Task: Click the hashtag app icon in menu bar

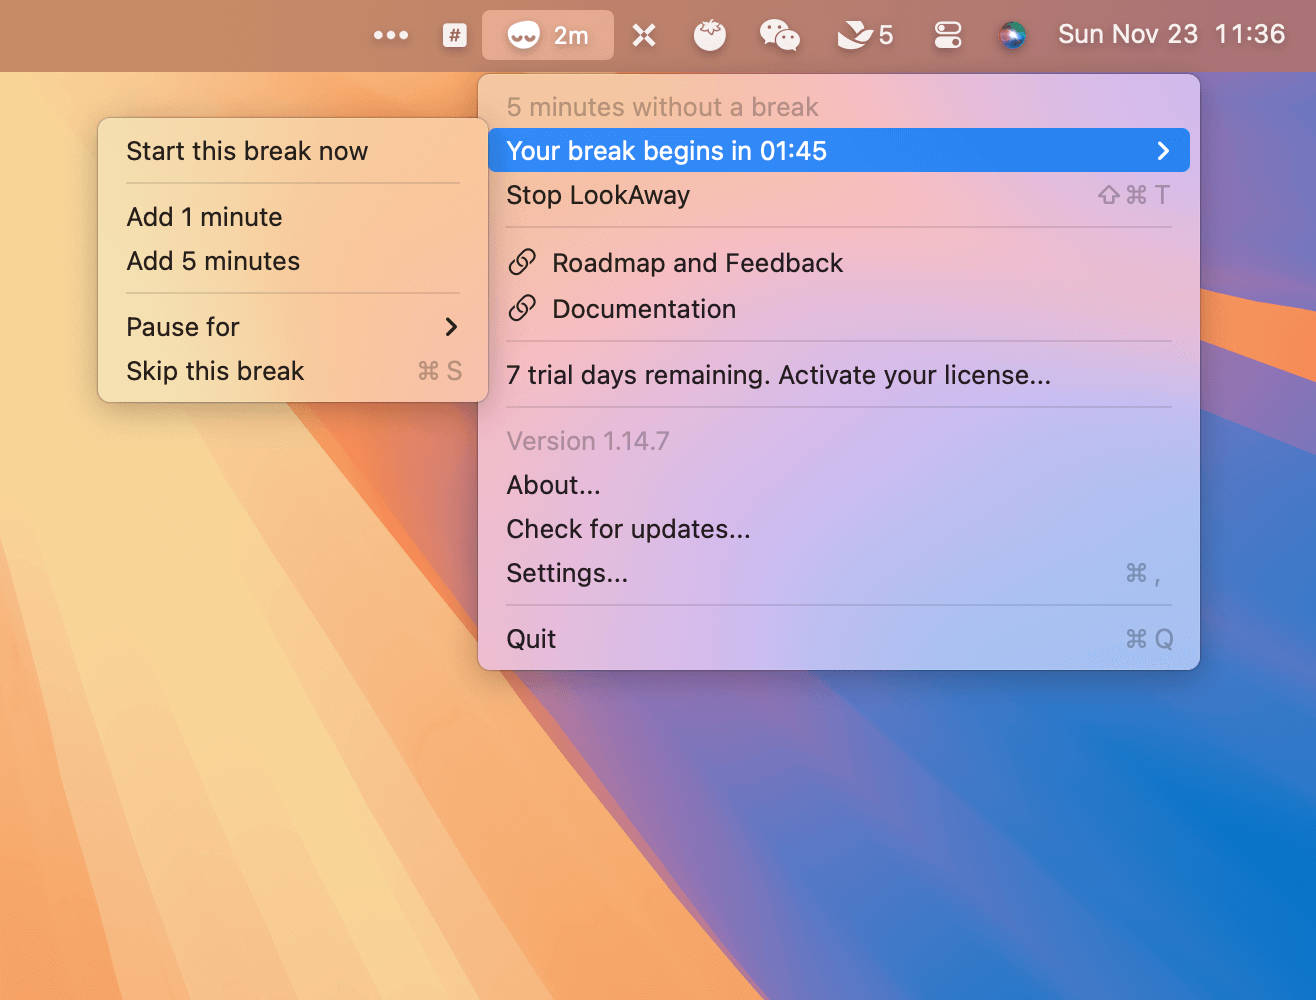Action: click(455, 36)
